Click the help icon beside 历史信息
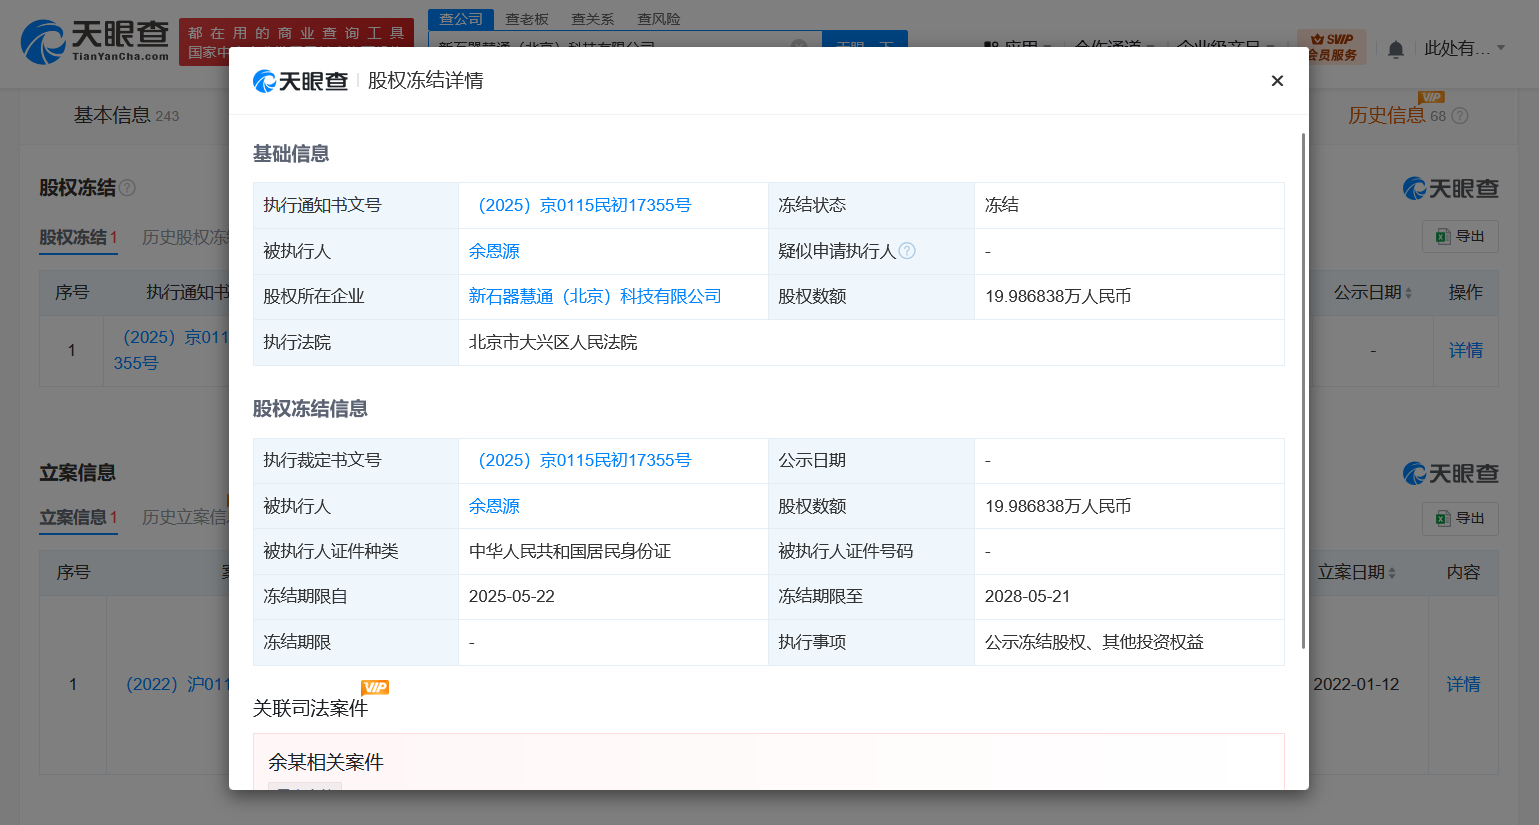The image size is (1539, 825). (x=1460, y=116)
